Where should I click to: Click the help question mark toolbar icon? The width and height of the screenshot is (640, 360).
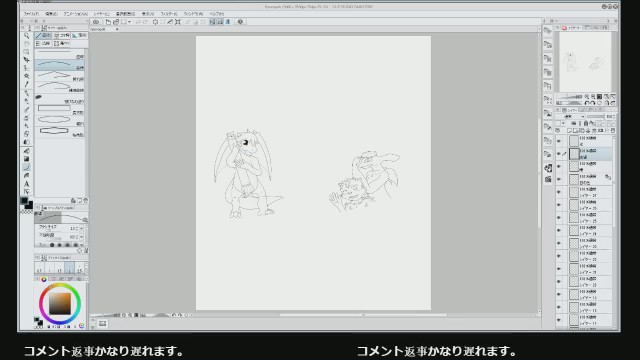(240, 22)
